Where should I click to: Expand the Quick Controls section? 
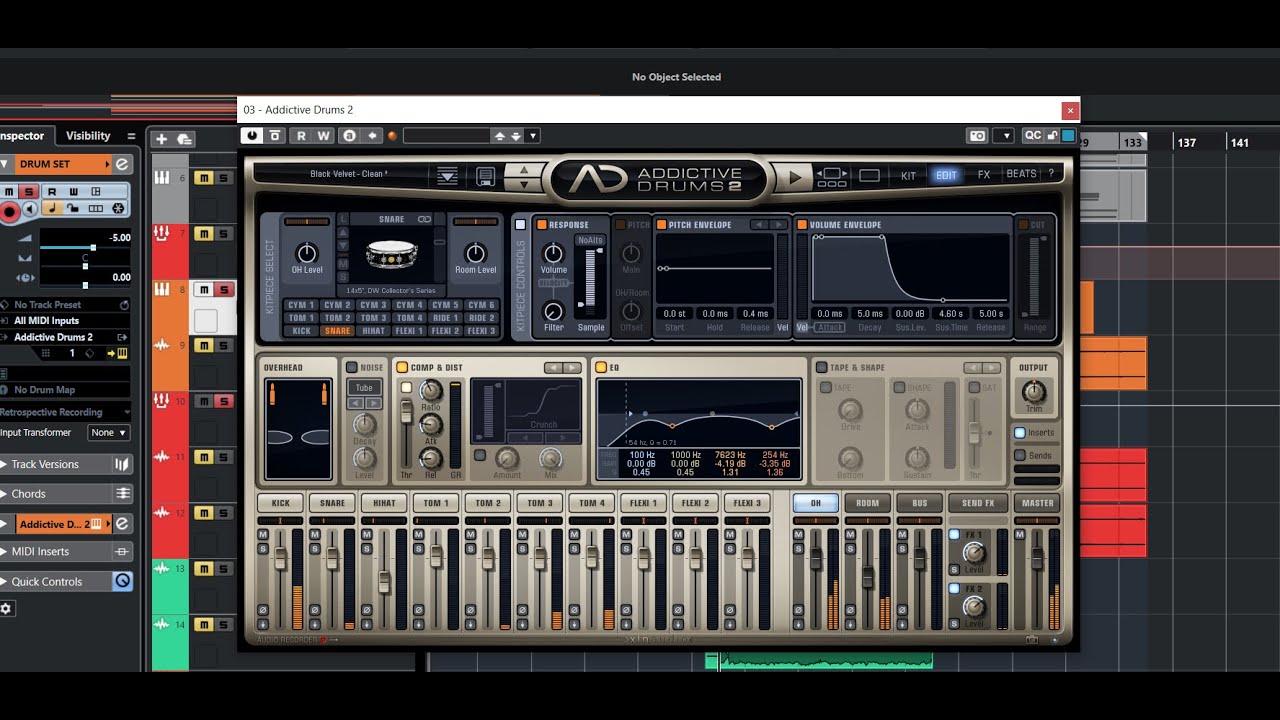4,581
